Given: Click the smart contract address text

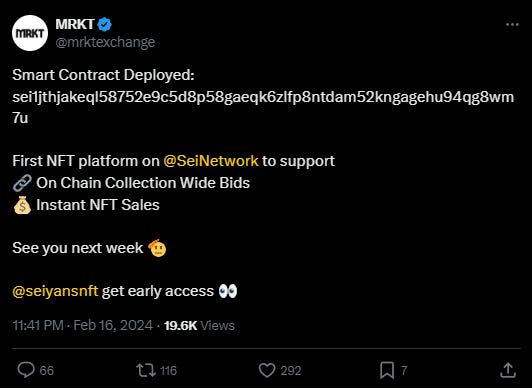Looking at the screenshot, I should tap(263, 108).
